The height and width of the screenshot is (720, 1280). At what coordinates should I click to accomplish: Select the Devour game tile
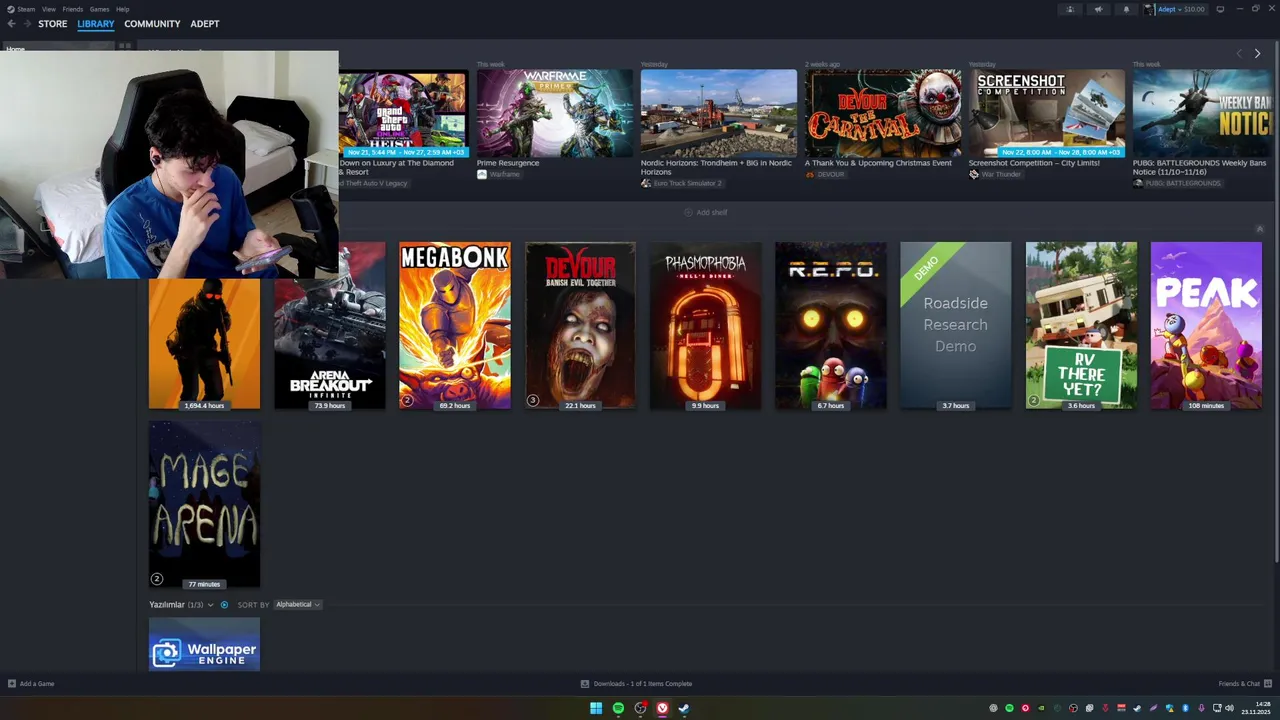(580, 325)
